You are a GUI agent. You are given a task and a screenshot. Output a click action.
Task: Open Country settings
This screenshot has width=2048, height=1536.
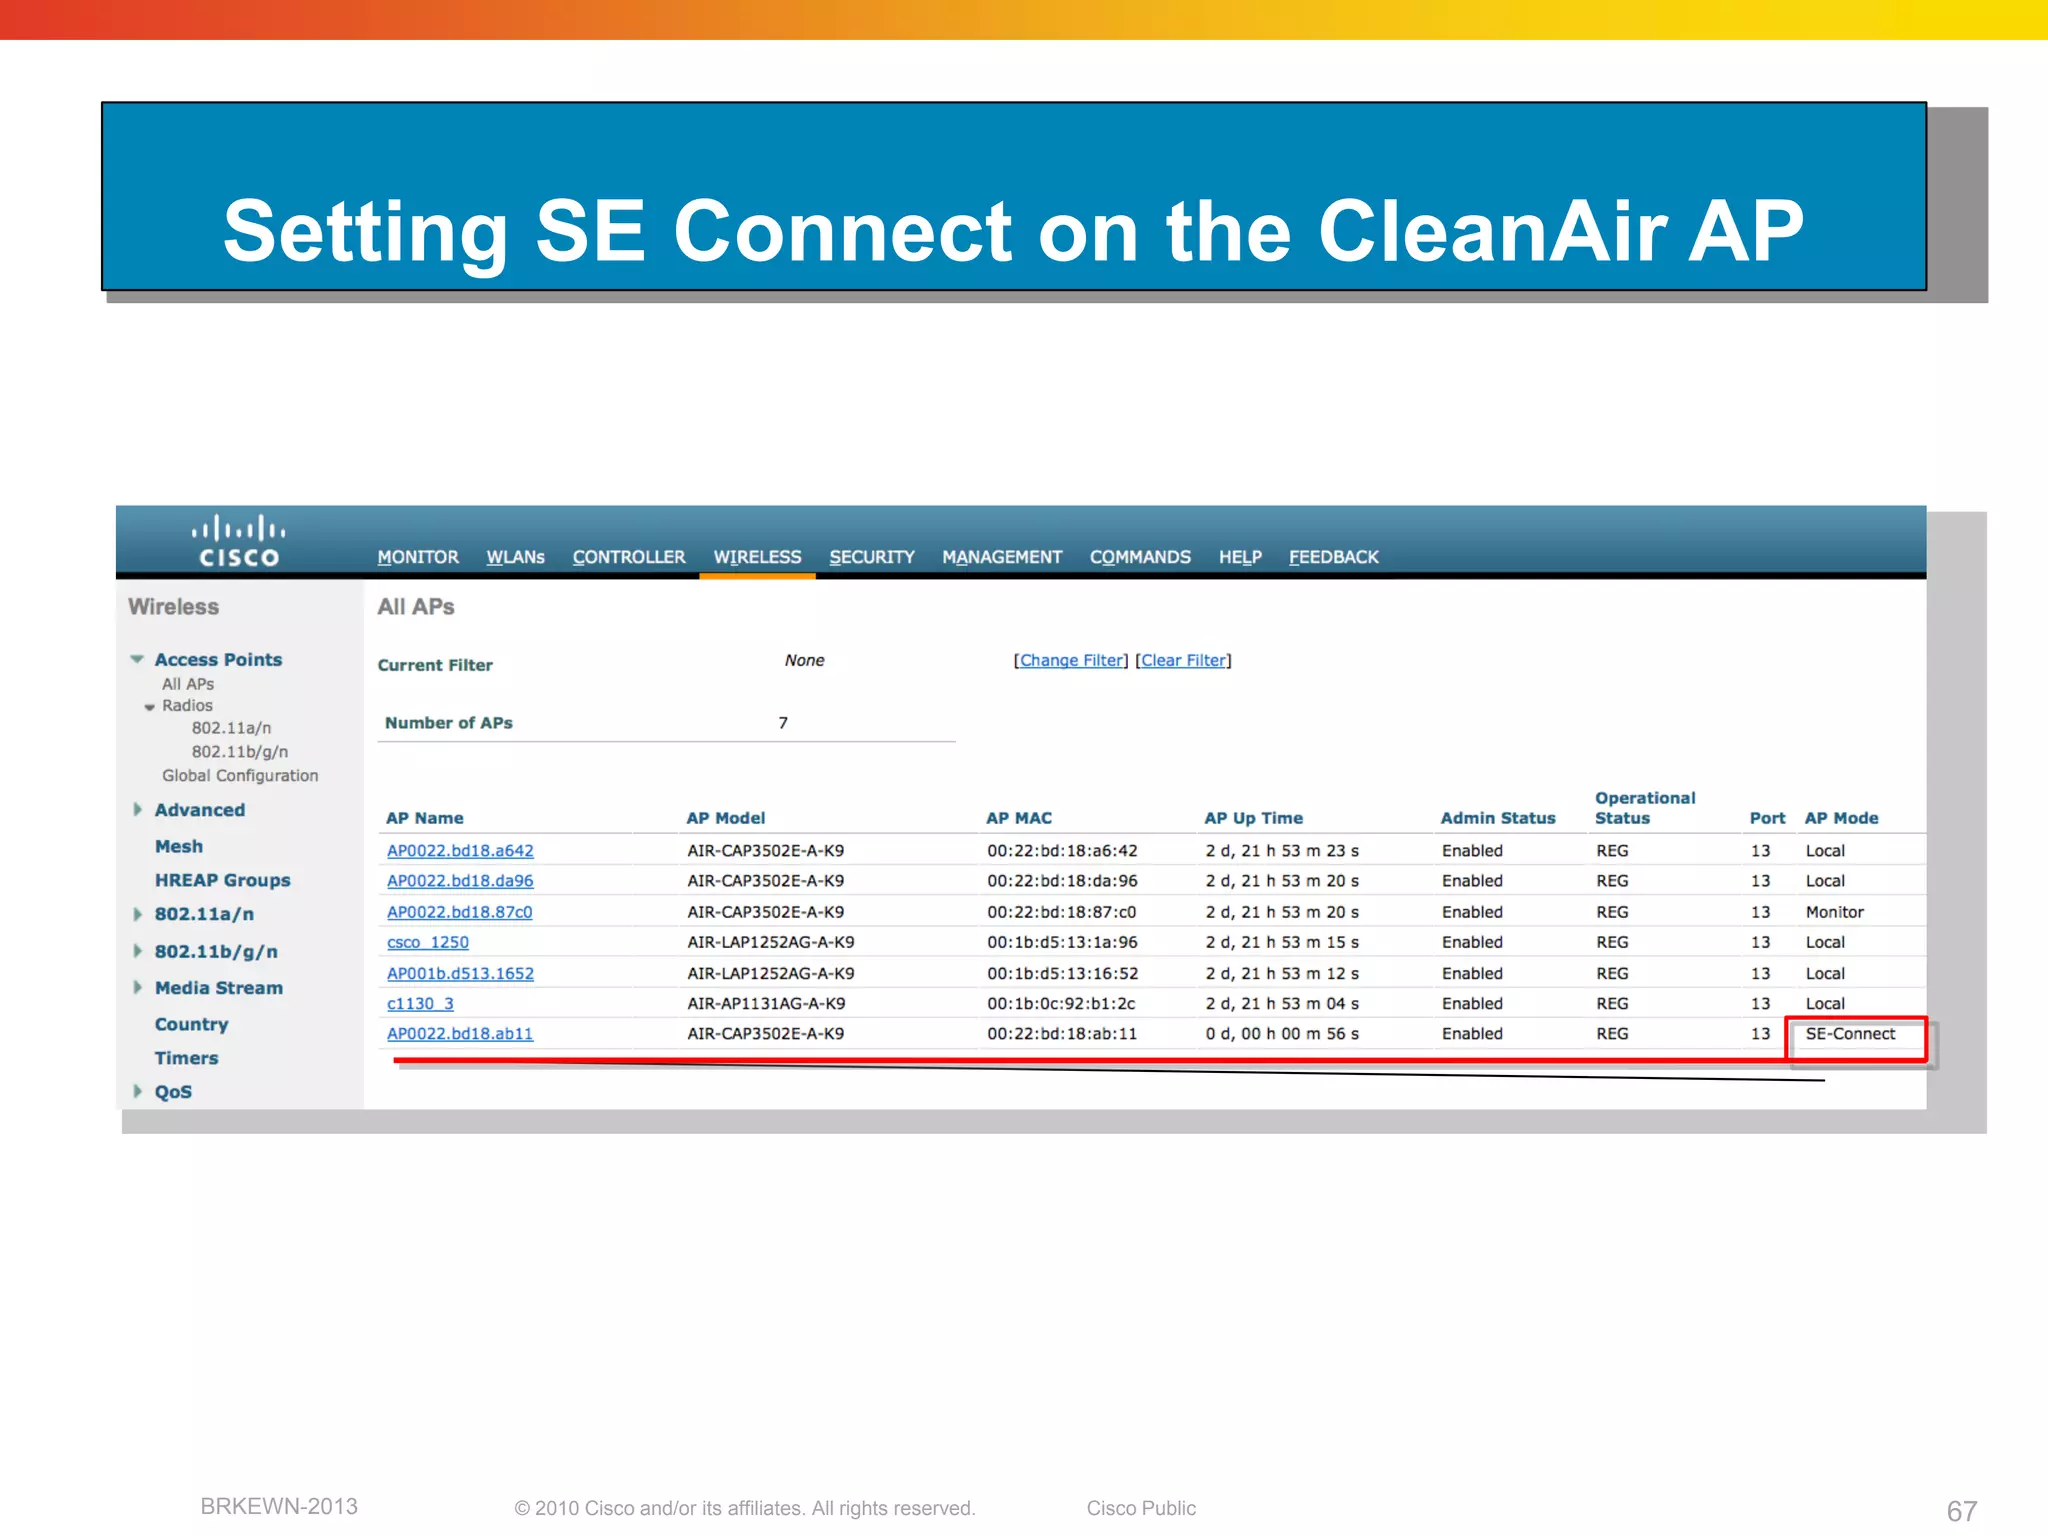[191, 1024]
